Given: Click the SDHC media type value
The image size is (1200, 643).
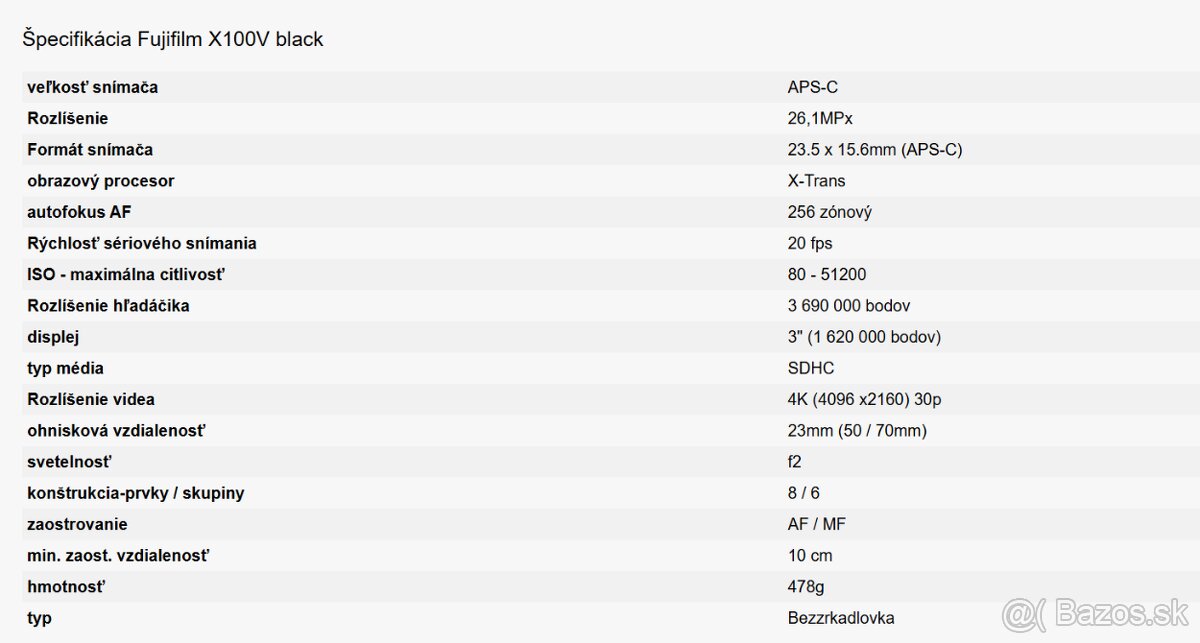Looking at the screenshot, I should (811, 368).
